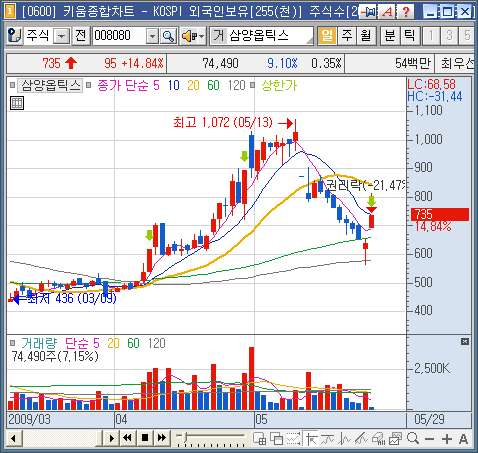Click the 전 button beside stock type
478x453 pixels.
(81, 35)
